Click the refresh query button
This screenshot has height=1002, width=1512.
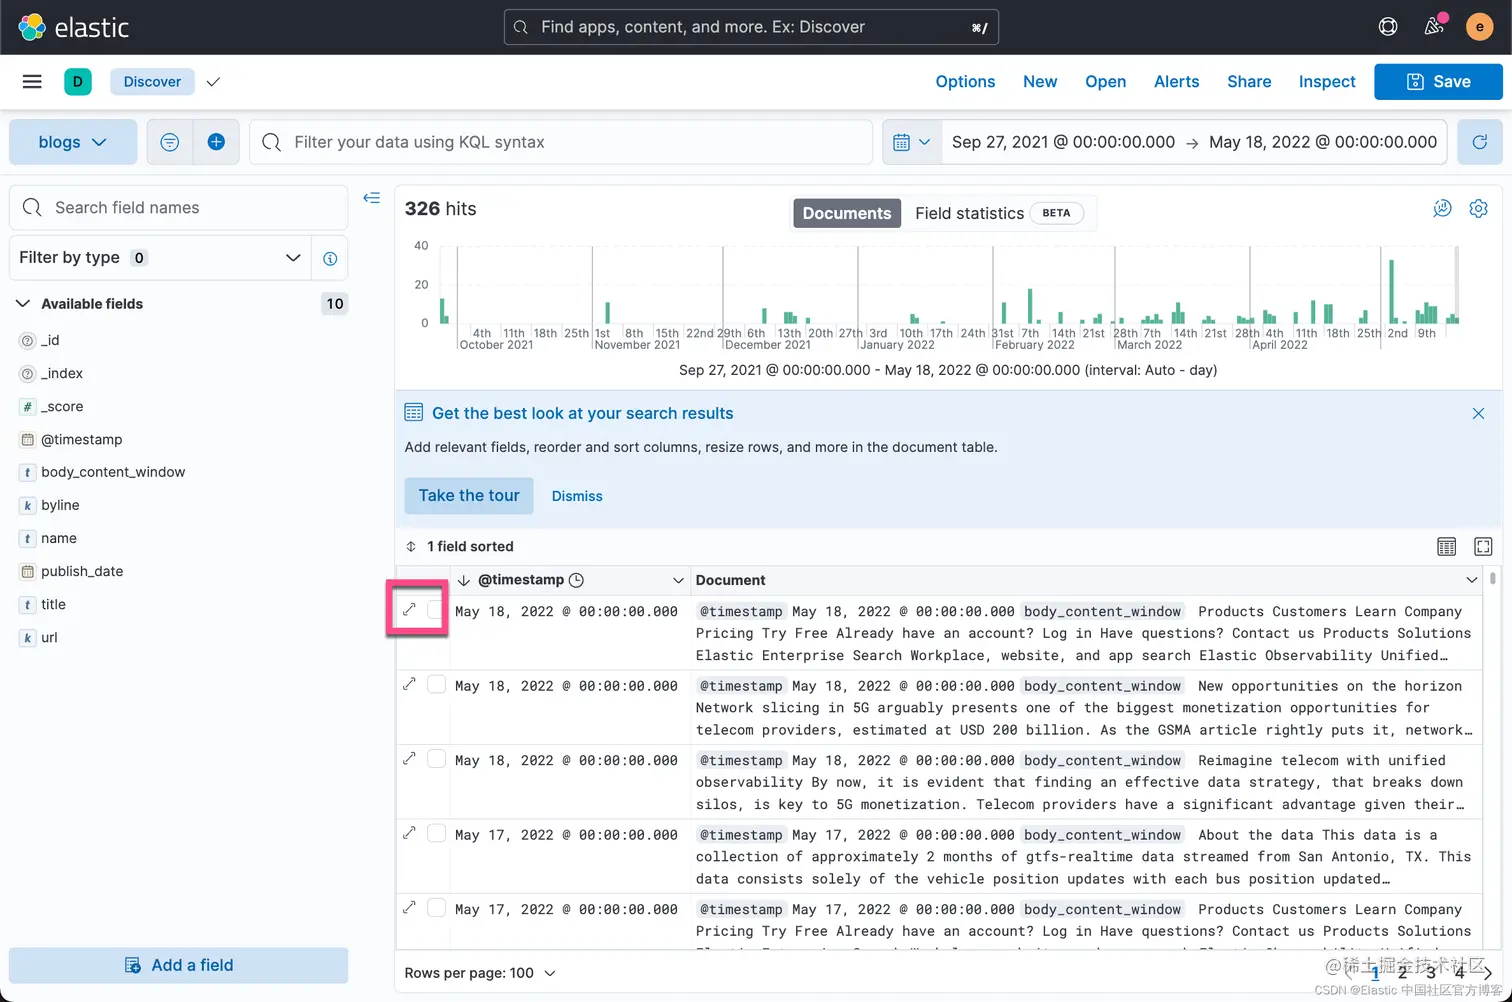coord(1480,142)
